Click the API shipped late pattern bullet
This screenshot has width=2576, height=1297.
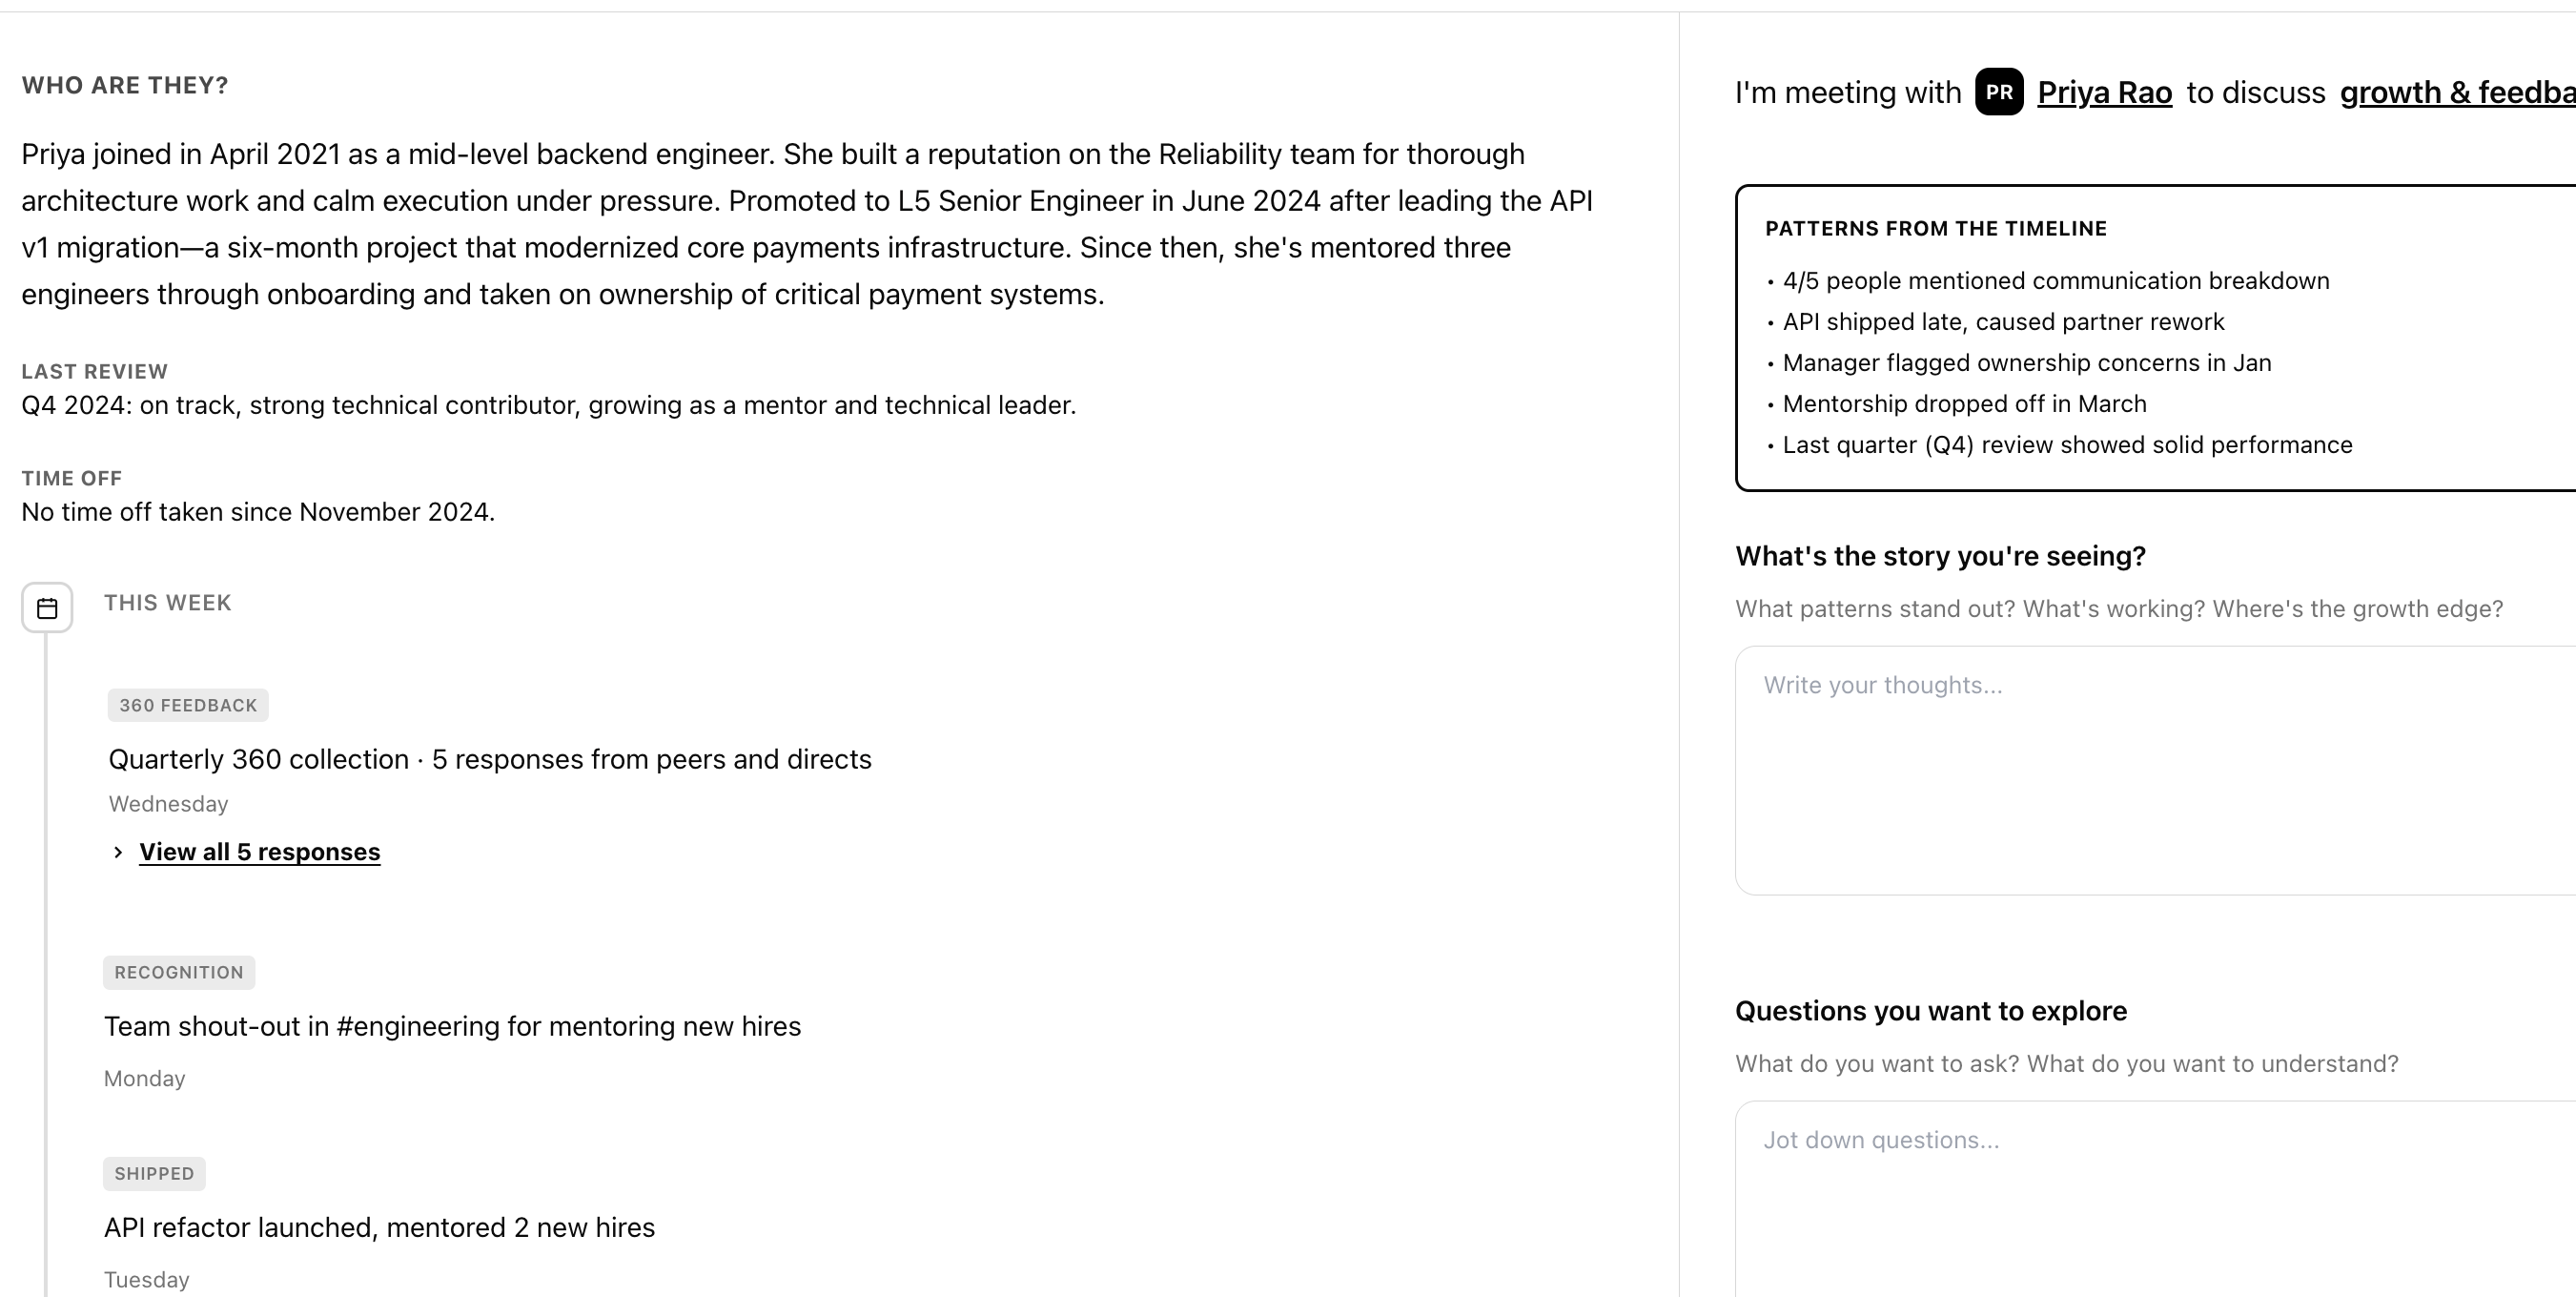click(x=2003, y=322)
